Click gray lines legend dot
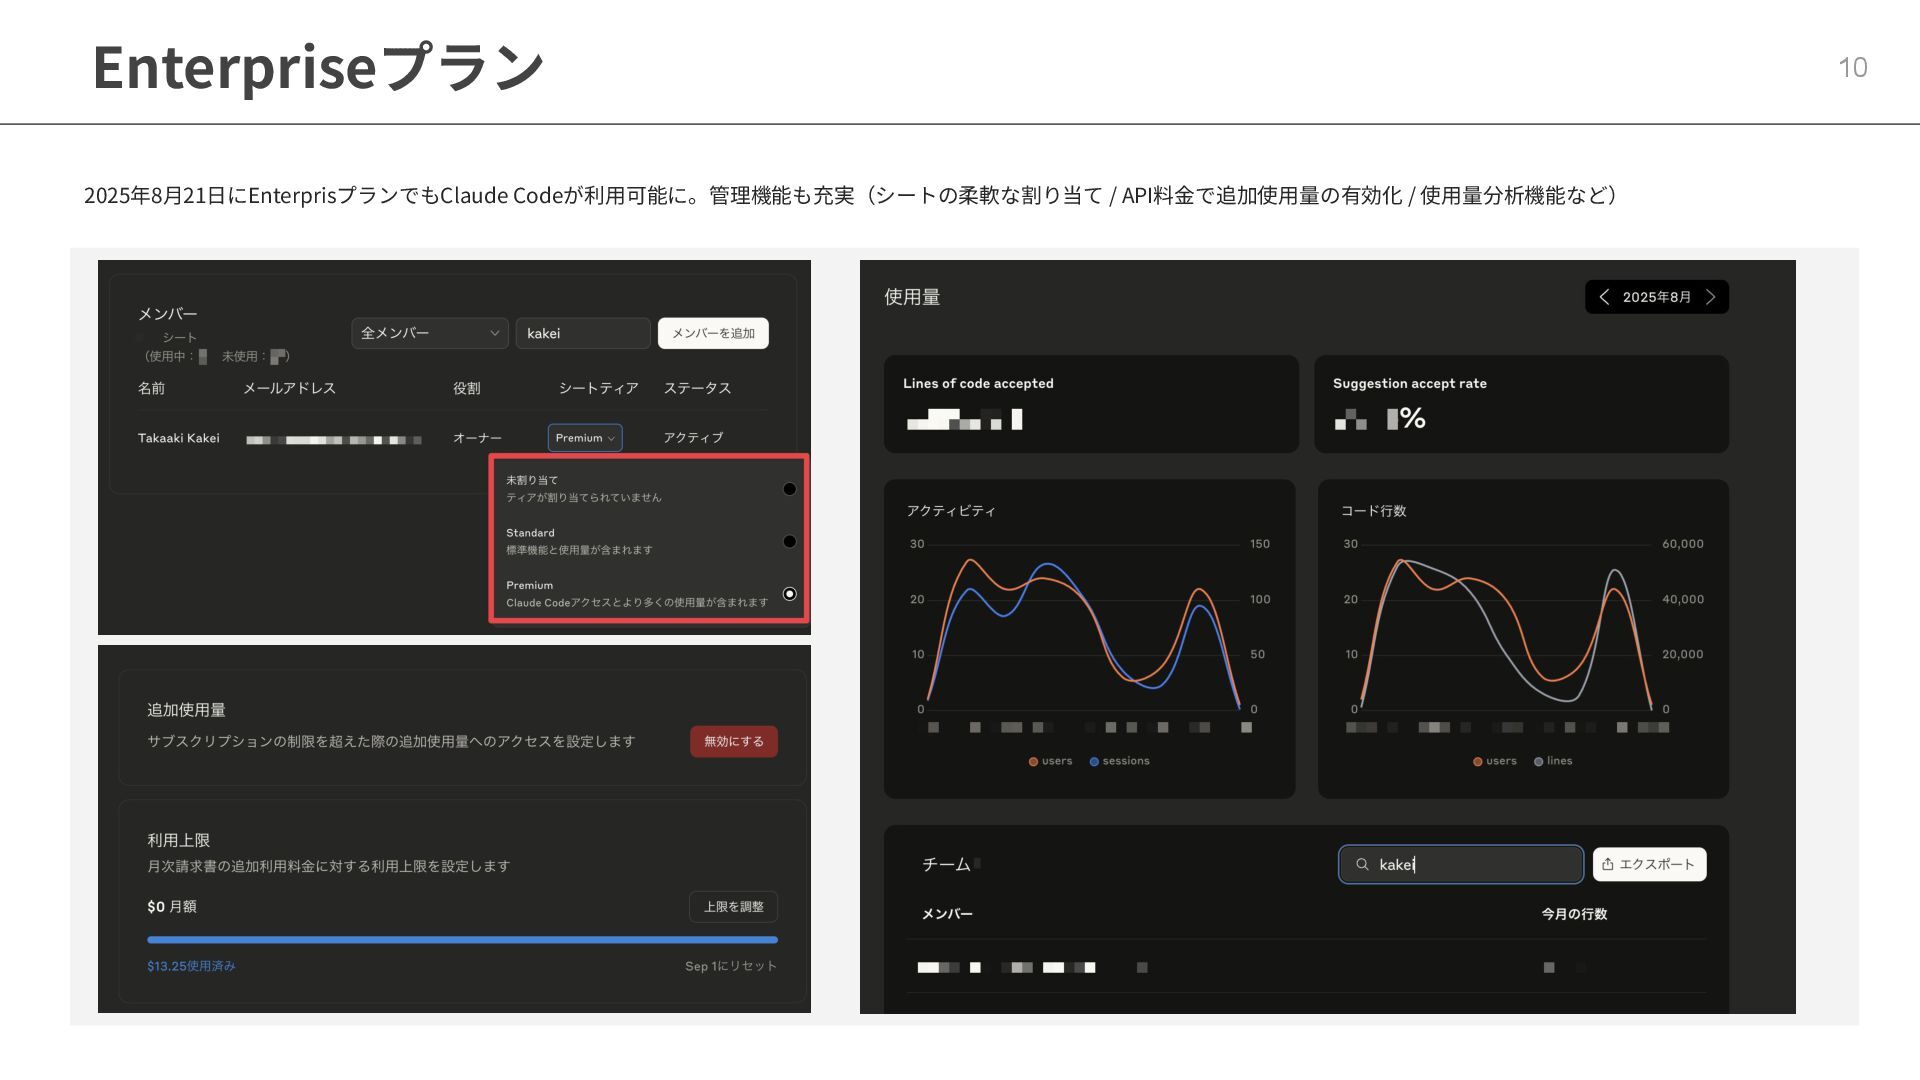 click(1538, 762)
